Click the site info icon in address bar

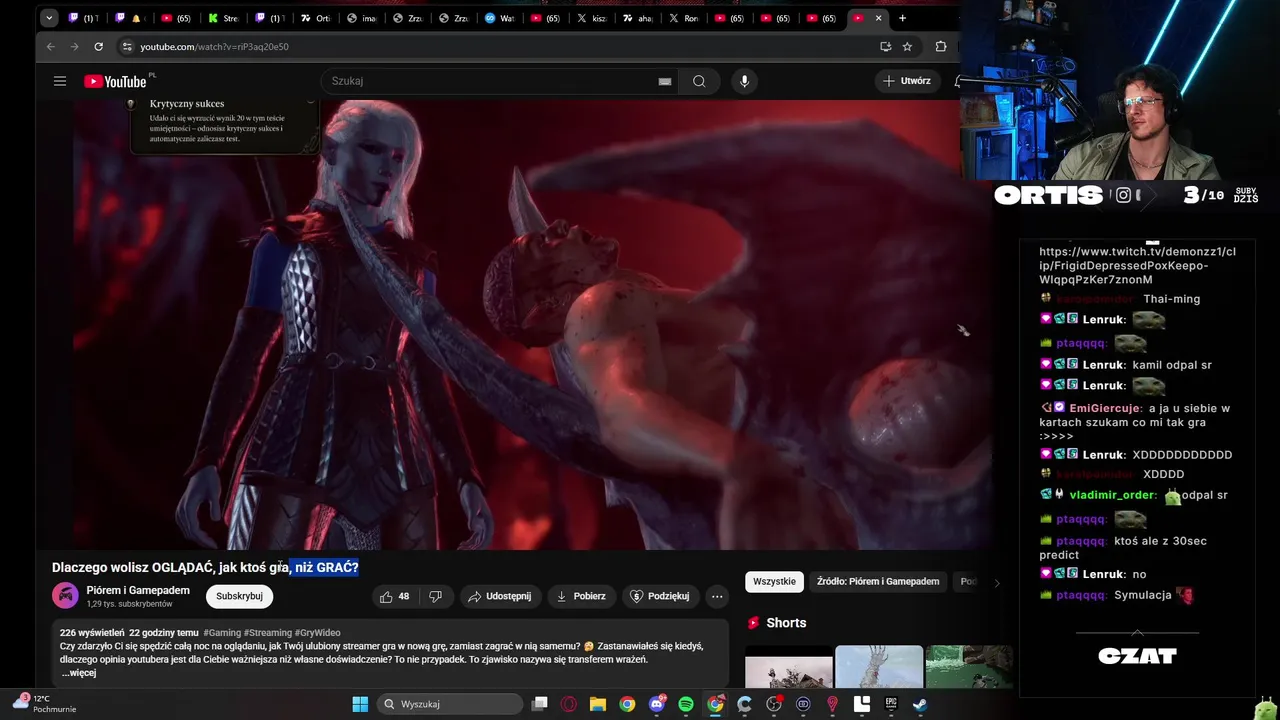tap(126, 46)
